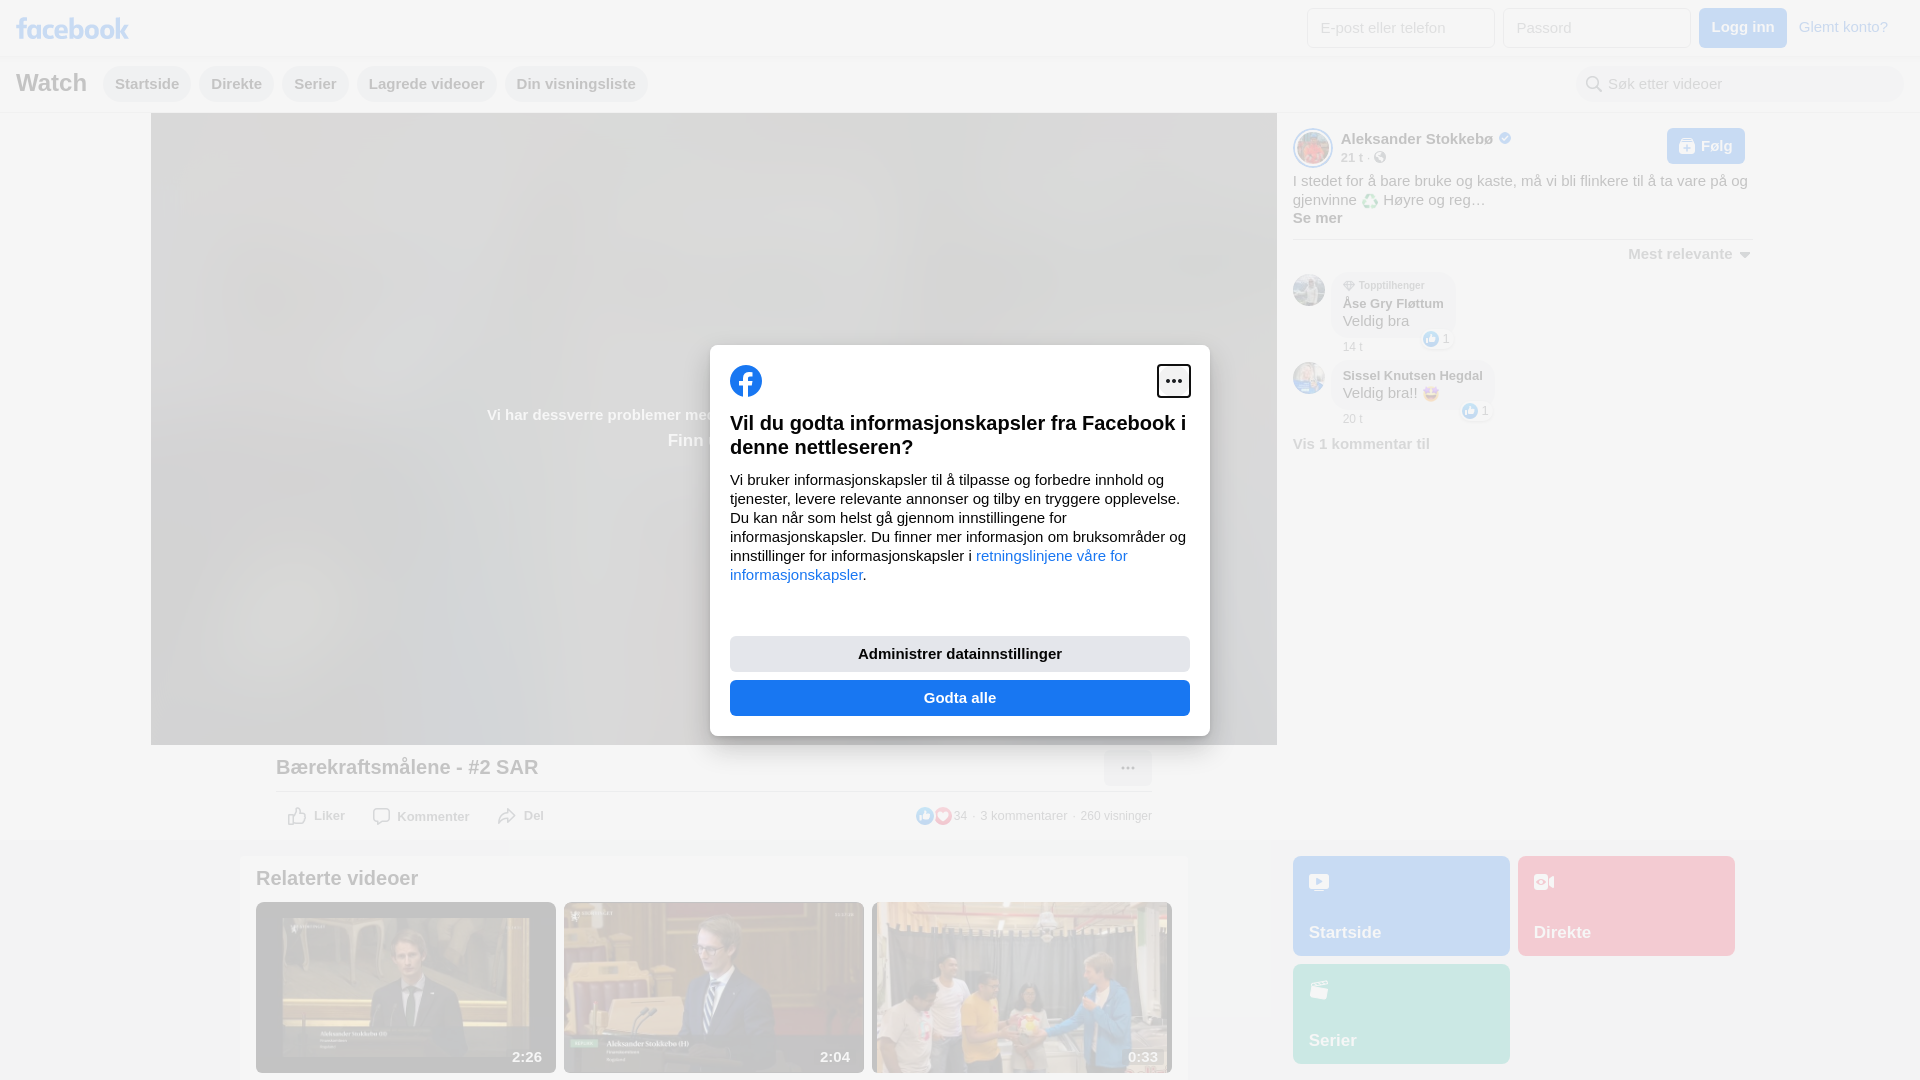The height and width of the screenshot is (1080, 1920).
Task: Click the Logg inn button
Action: (x=1742, y=28)
